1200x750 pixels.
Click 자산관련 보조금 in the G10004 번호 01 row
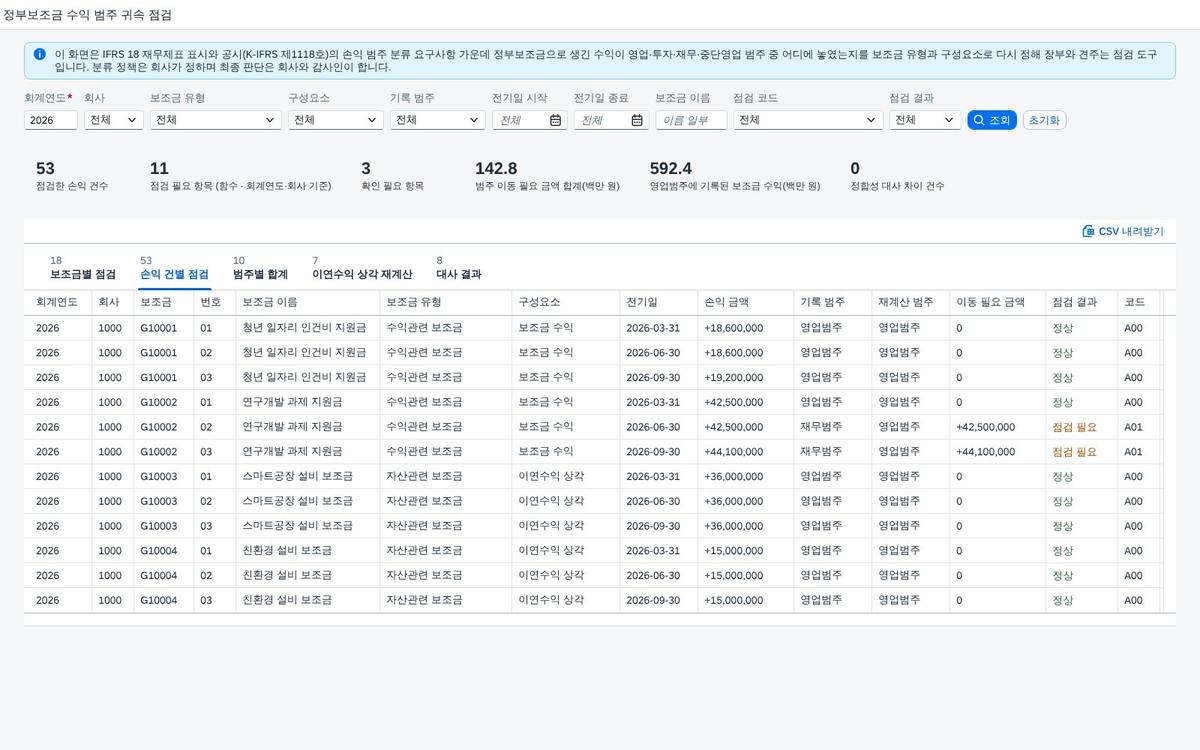click(424, 551)
